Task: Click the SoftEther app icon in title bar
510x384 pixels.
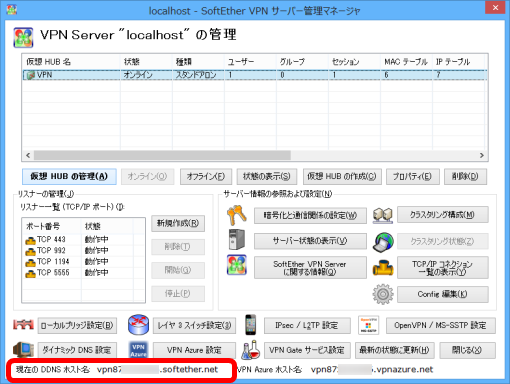Action: (12, 10)
